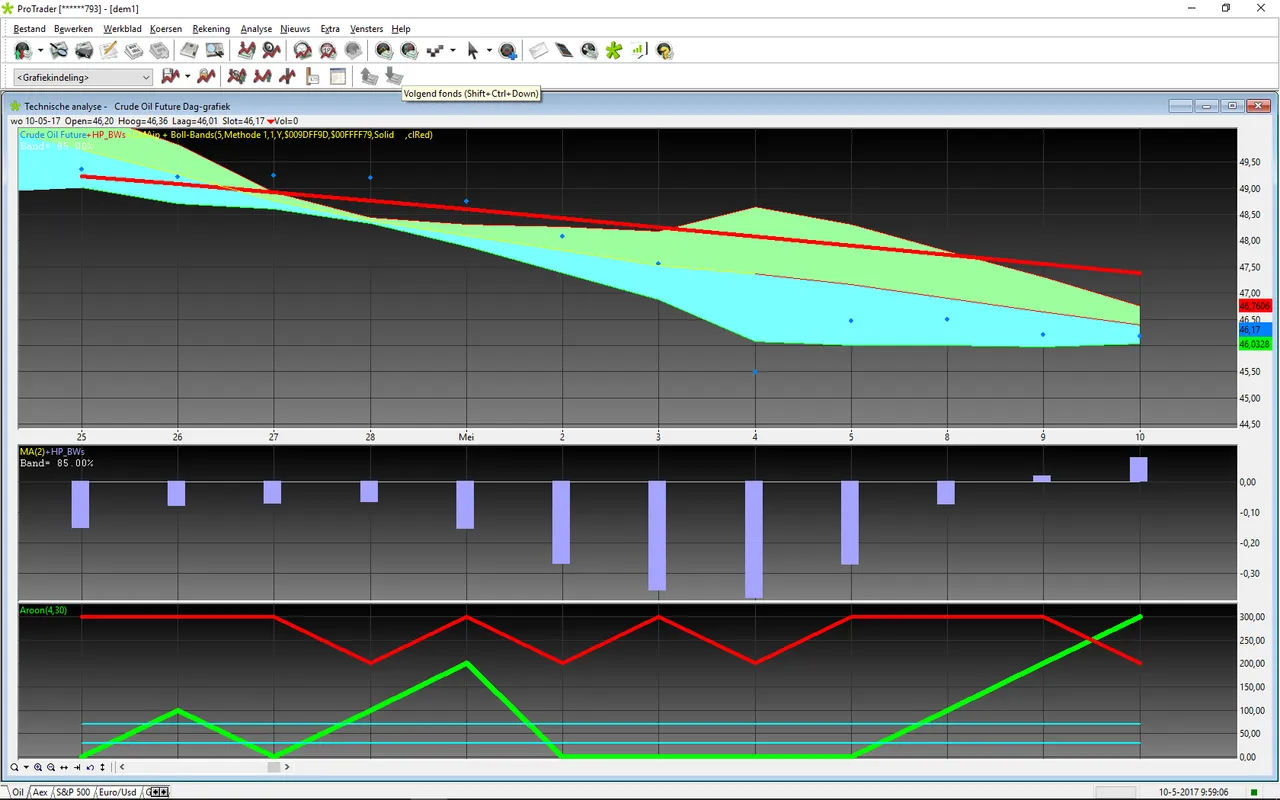Expand the arrow beside the dotted pattern icon

point(453,50)
